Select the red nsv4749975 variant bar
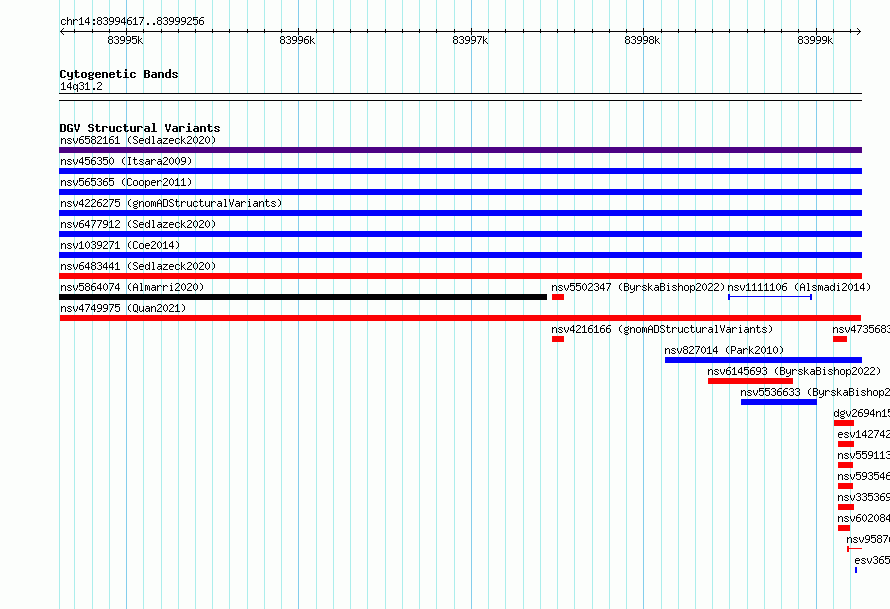This screenshot has height=609, width=890. [460, 318]
